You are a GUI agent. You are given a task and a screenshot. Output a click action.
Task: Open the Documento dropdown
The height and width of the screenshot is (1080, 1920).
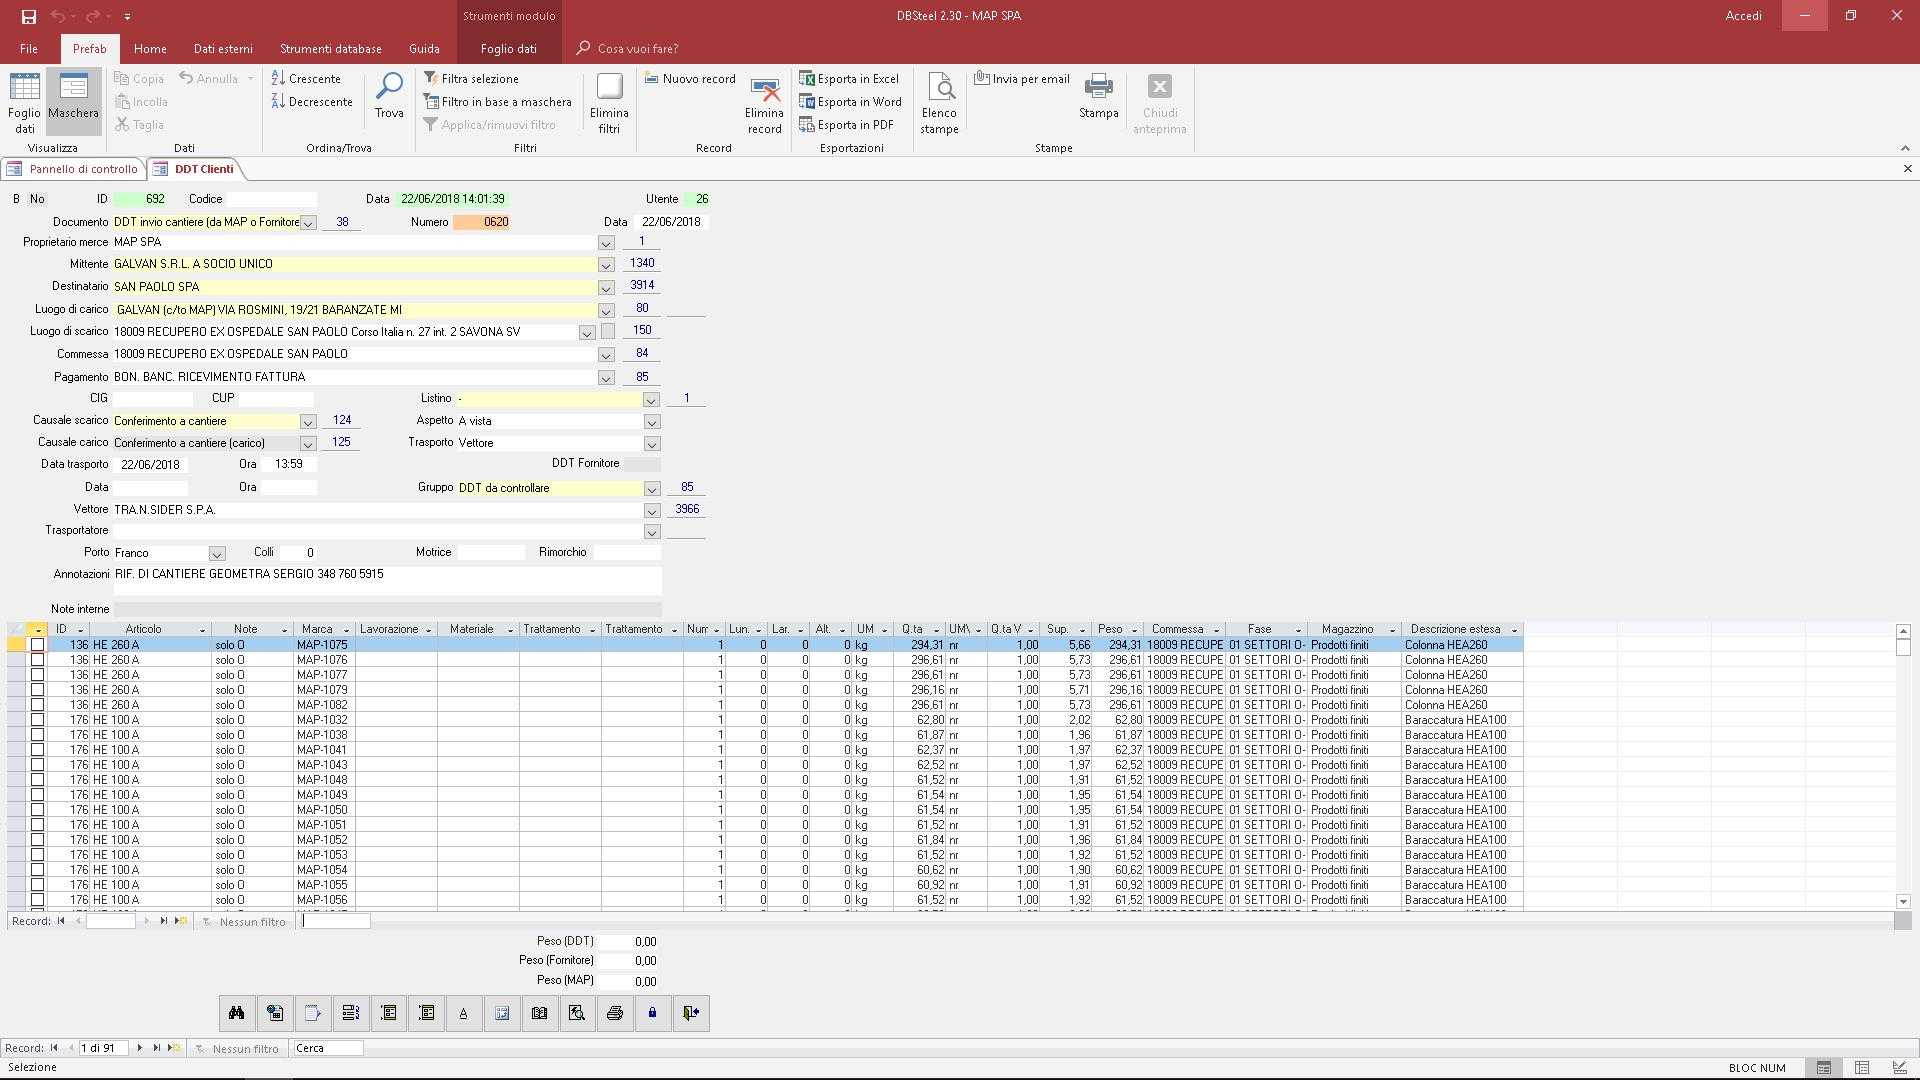[308, 223]
